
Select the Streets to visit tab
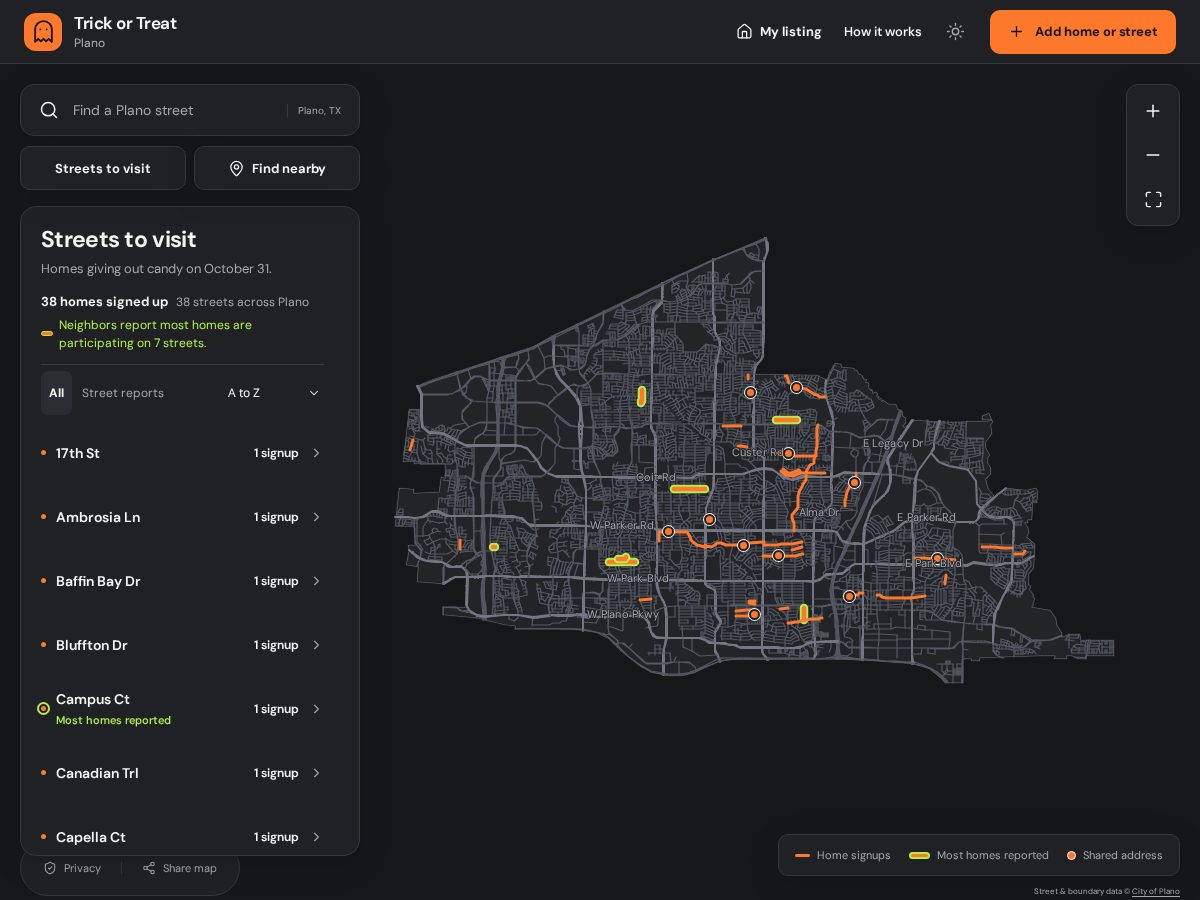(x=103, y=168)
